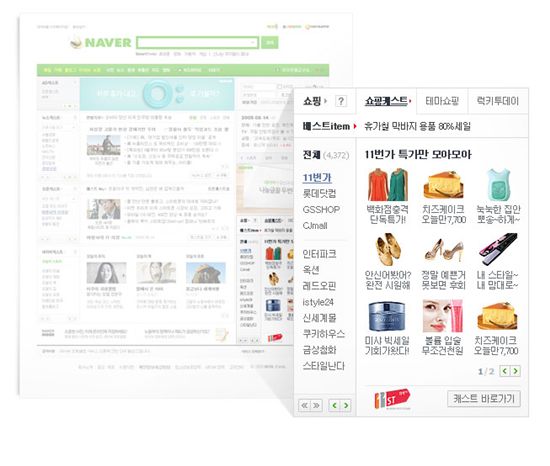Click the question mark help icon beside 쇼핑
The image size is (550, 466).
pyautogui.click(x=341, y=101)
